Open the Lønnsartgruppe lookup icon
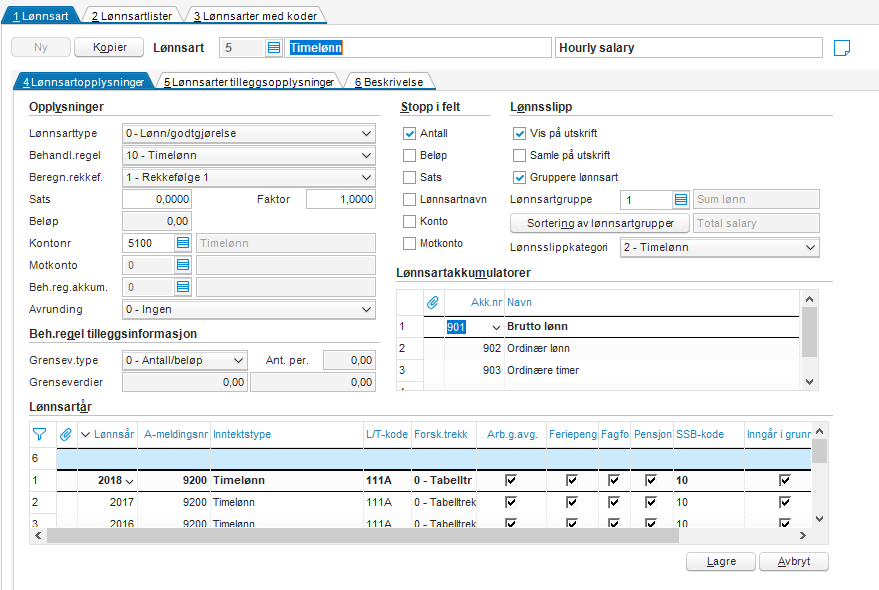879x590 pixels. coord(681,199)
